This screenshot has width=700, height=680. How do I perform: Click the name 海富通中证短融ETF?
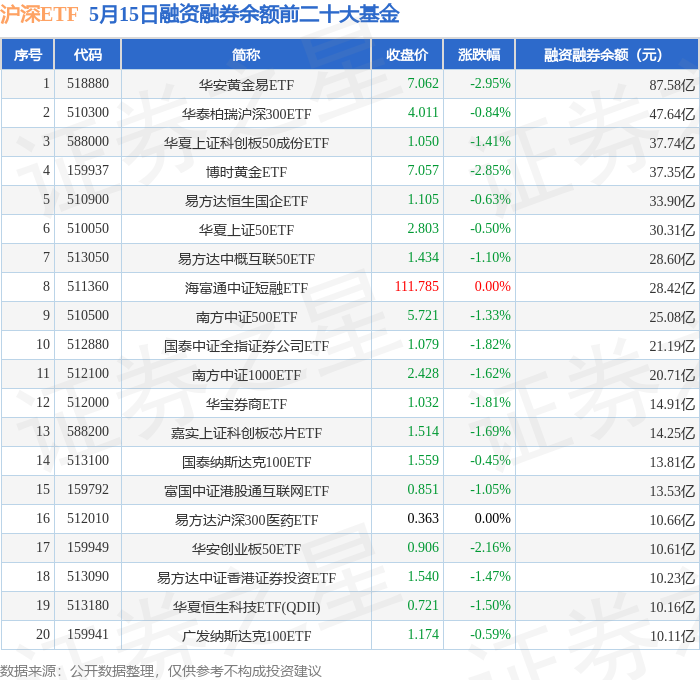(x=246, y=288)
